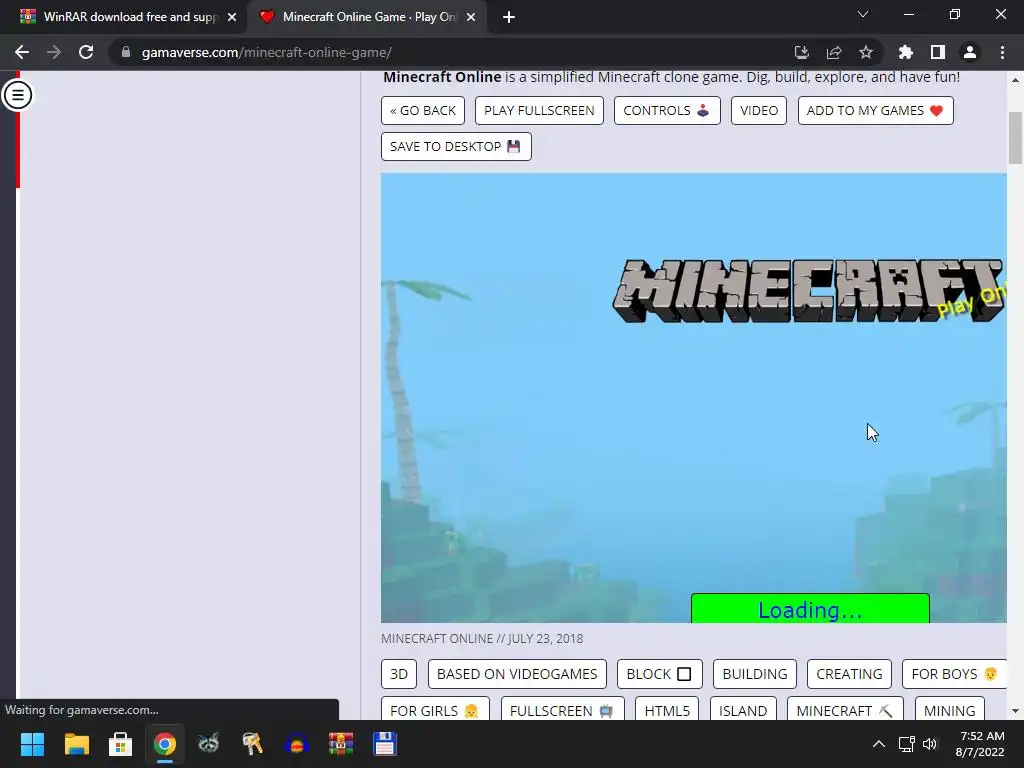Screen dimensions: 1024x768
Task: Click the GO BACK button
Action: pyautogui.click(x=423, y=110)
